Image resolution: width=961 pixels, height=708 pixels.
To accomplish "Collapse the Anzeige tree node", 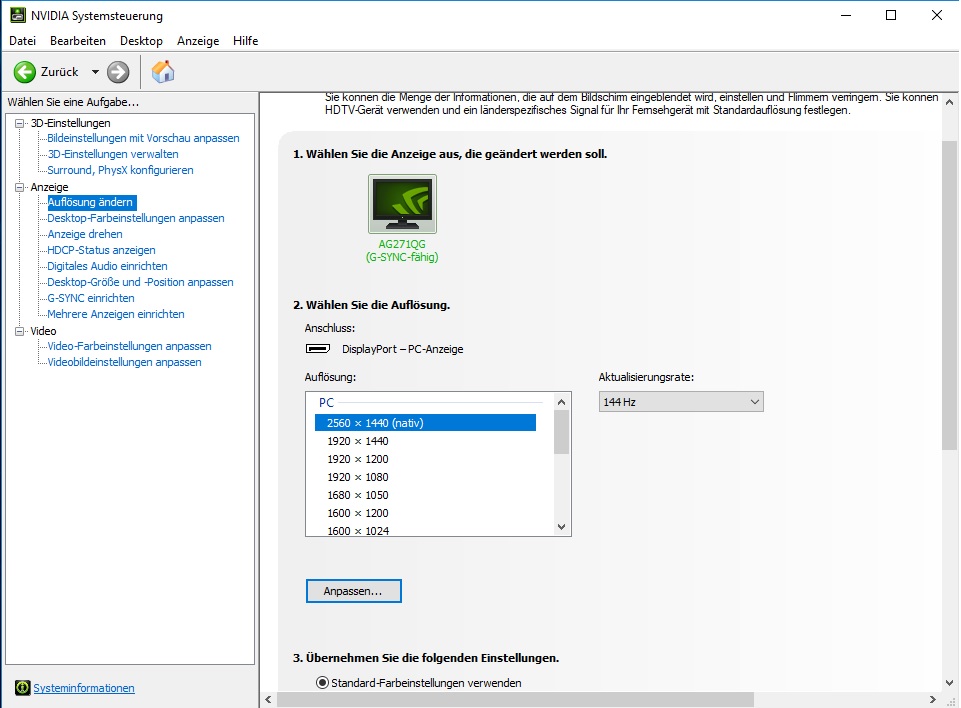I will coord(20,187).
